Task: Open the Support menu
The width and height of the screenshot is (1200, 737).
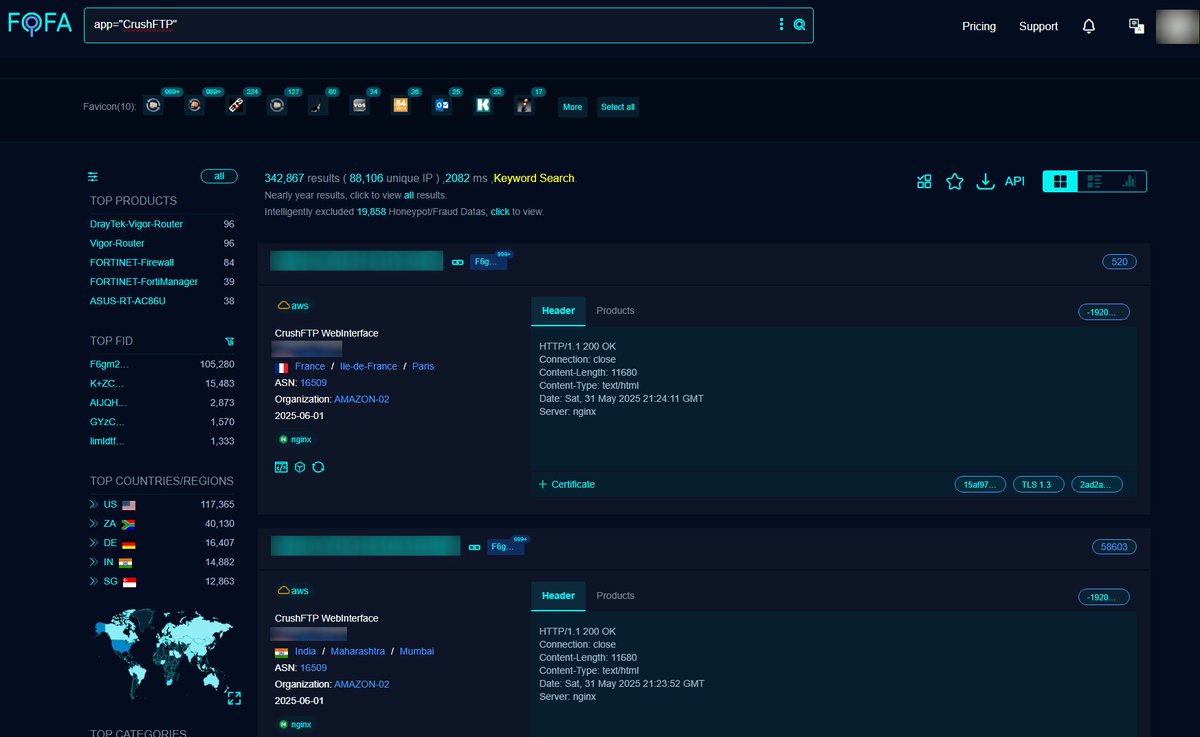Action: 1038,26
